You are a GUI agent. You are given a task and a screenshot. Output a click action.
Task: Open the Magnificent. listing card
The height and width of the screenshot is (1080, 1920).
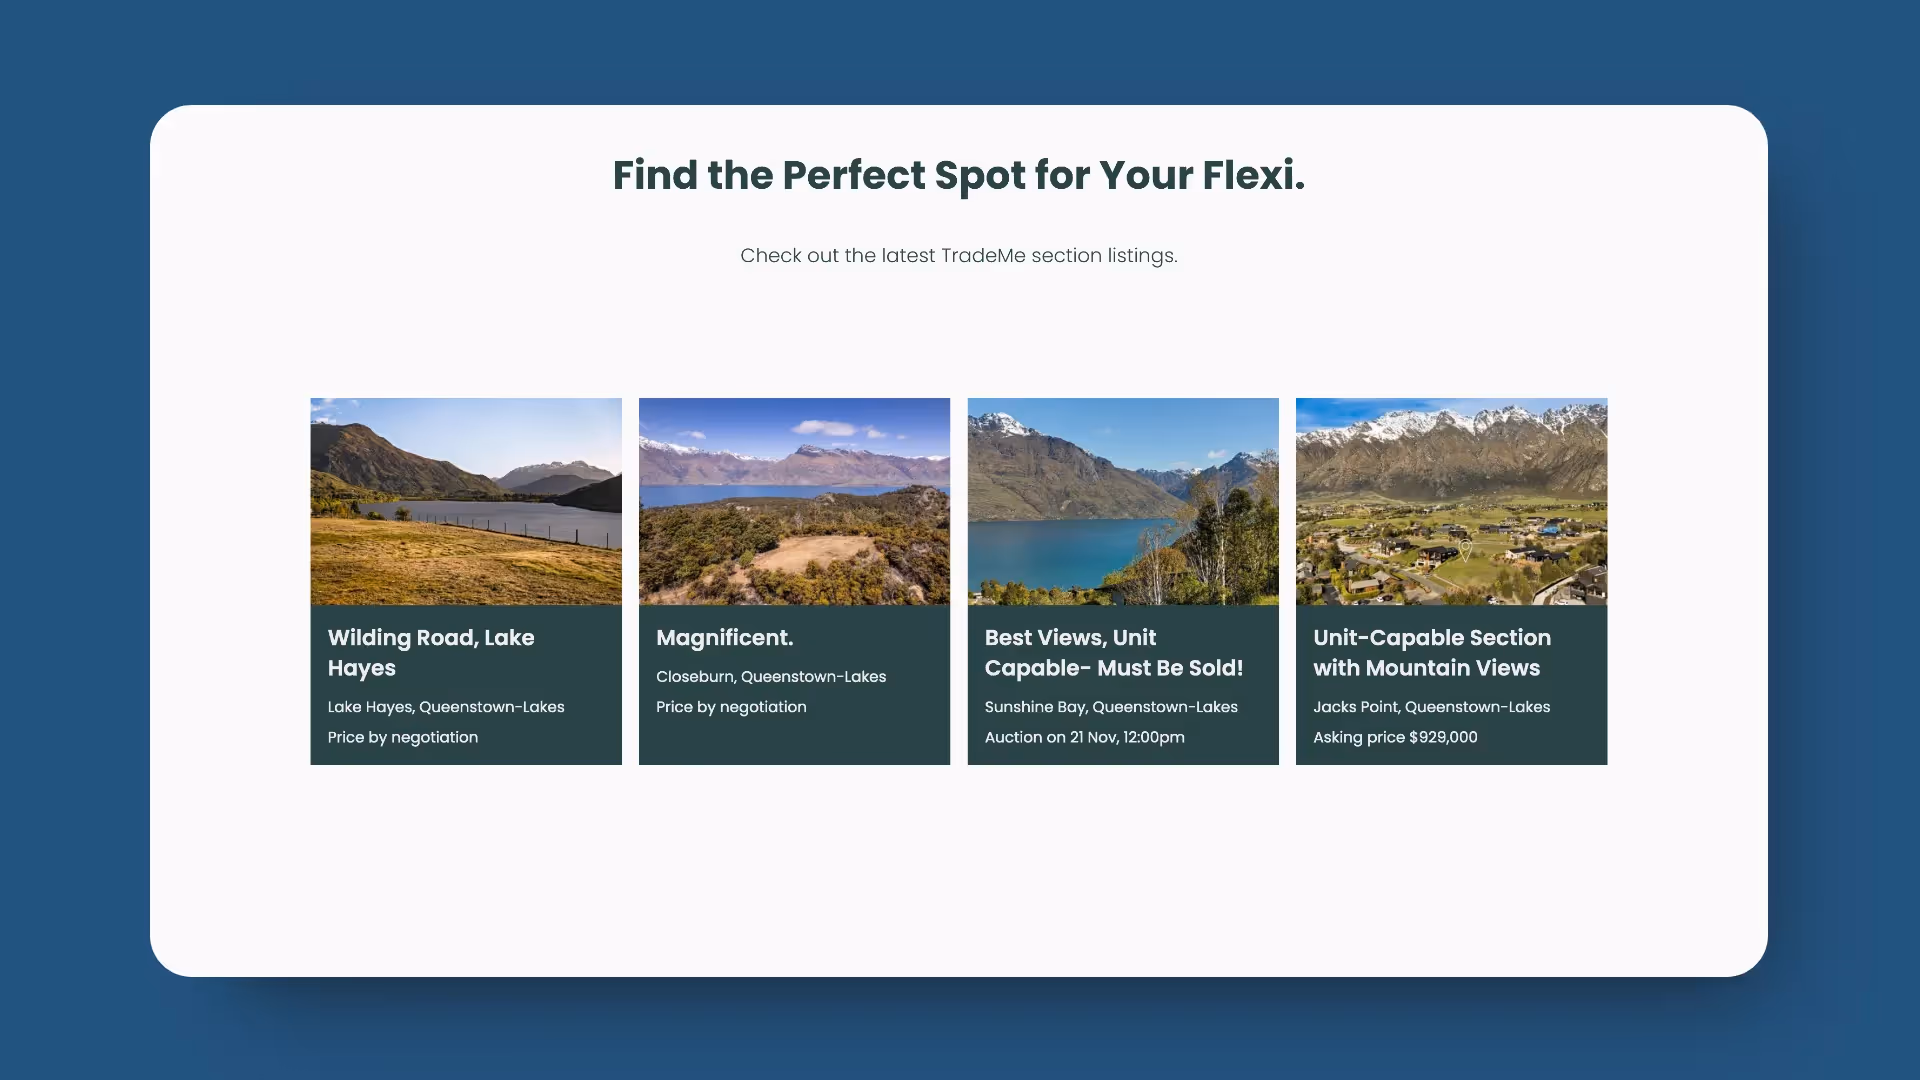(x=794, y=580)
